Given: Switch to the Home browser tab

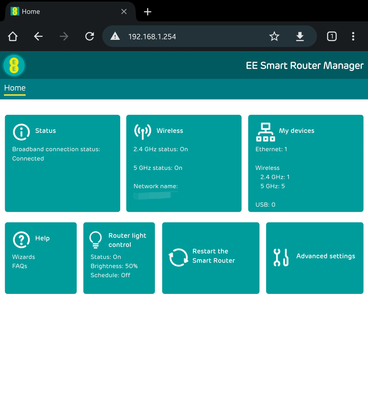Looking at the screenshot, I should point(70,12).
